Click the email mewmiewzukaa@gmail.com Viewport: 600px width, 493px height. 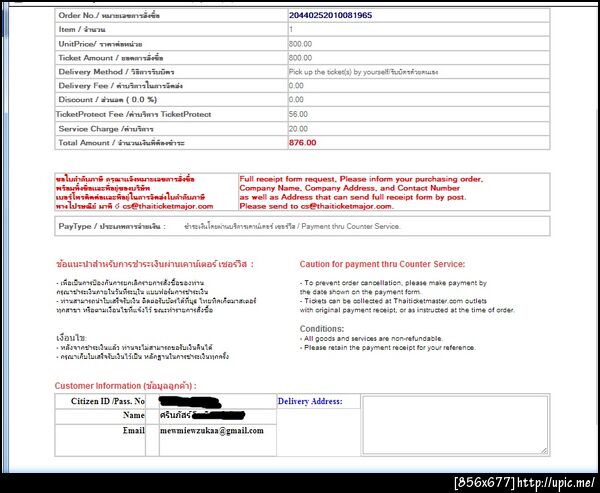click(212, 431)
